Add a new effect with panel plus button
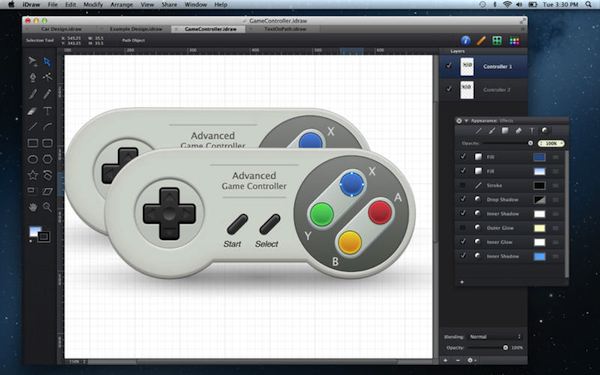 (x=462, y=282)
